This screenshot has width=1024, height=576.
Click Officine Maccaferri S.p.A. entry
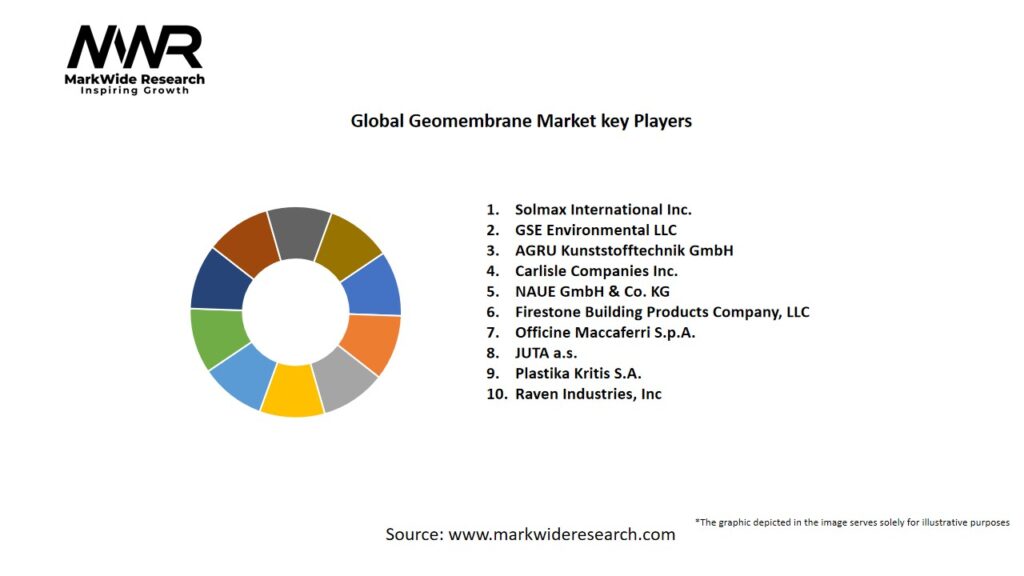(604, 332)
